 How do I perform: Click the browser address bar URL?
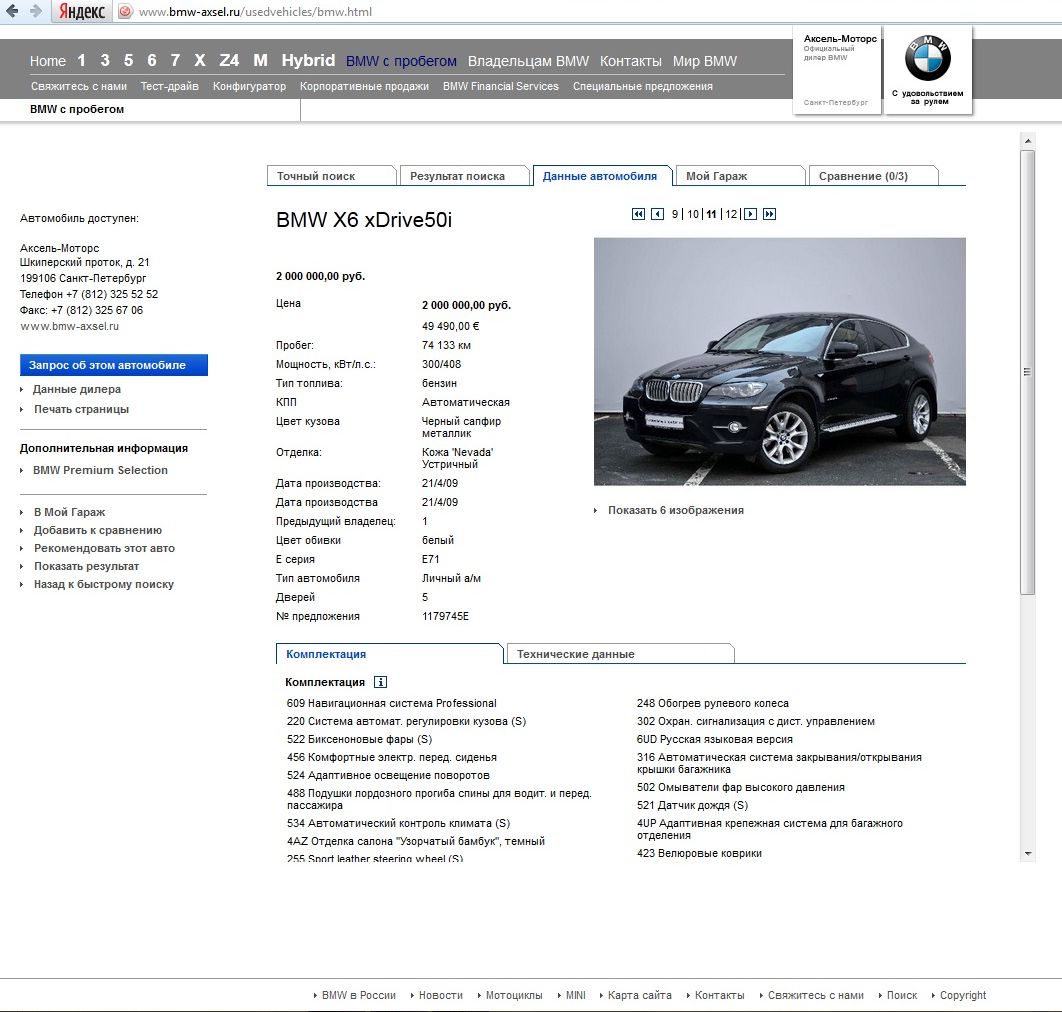tap(255, 12)
